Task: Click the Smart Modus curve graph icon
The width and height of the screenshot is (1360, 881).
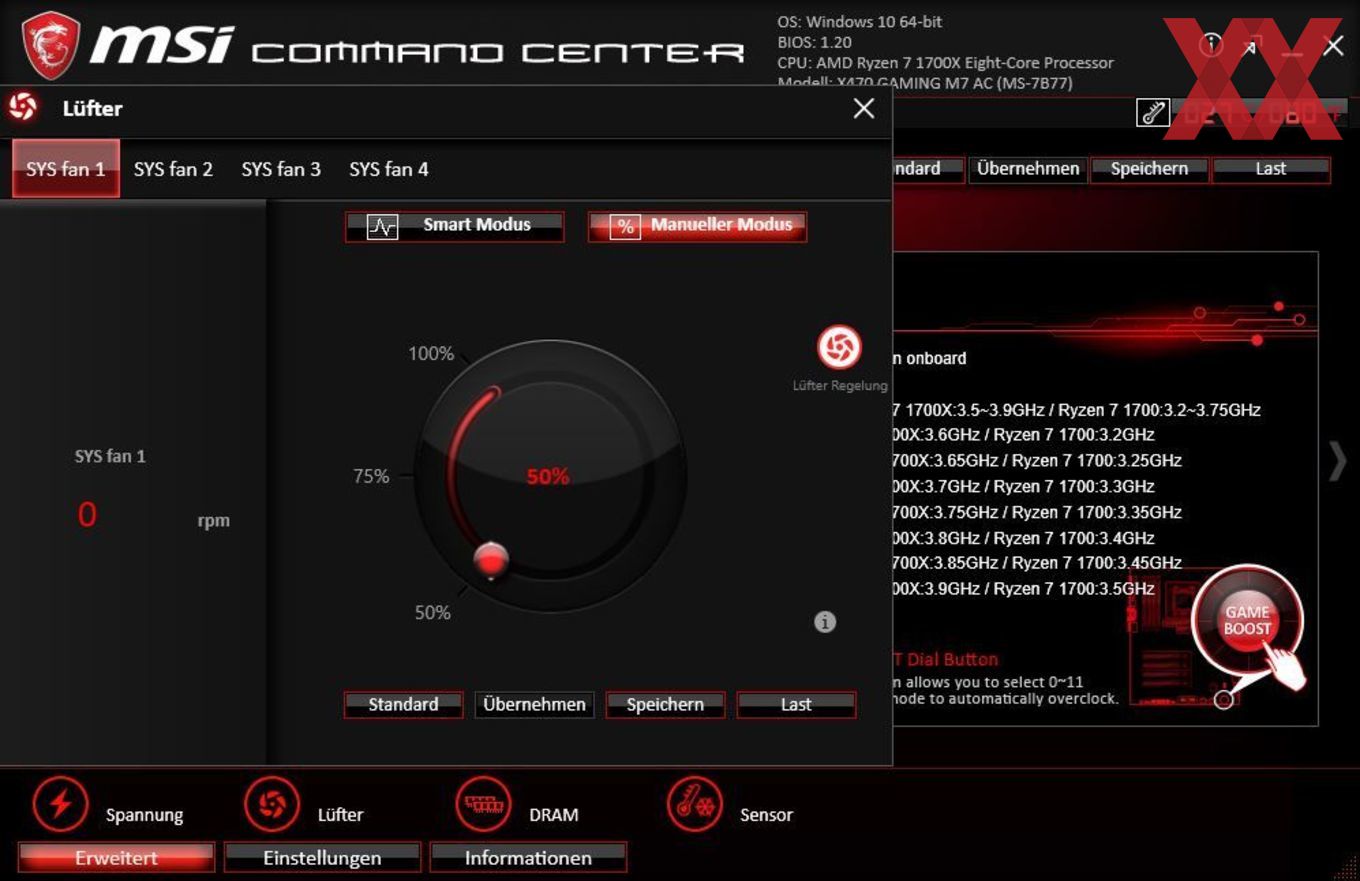Action: 383,227
